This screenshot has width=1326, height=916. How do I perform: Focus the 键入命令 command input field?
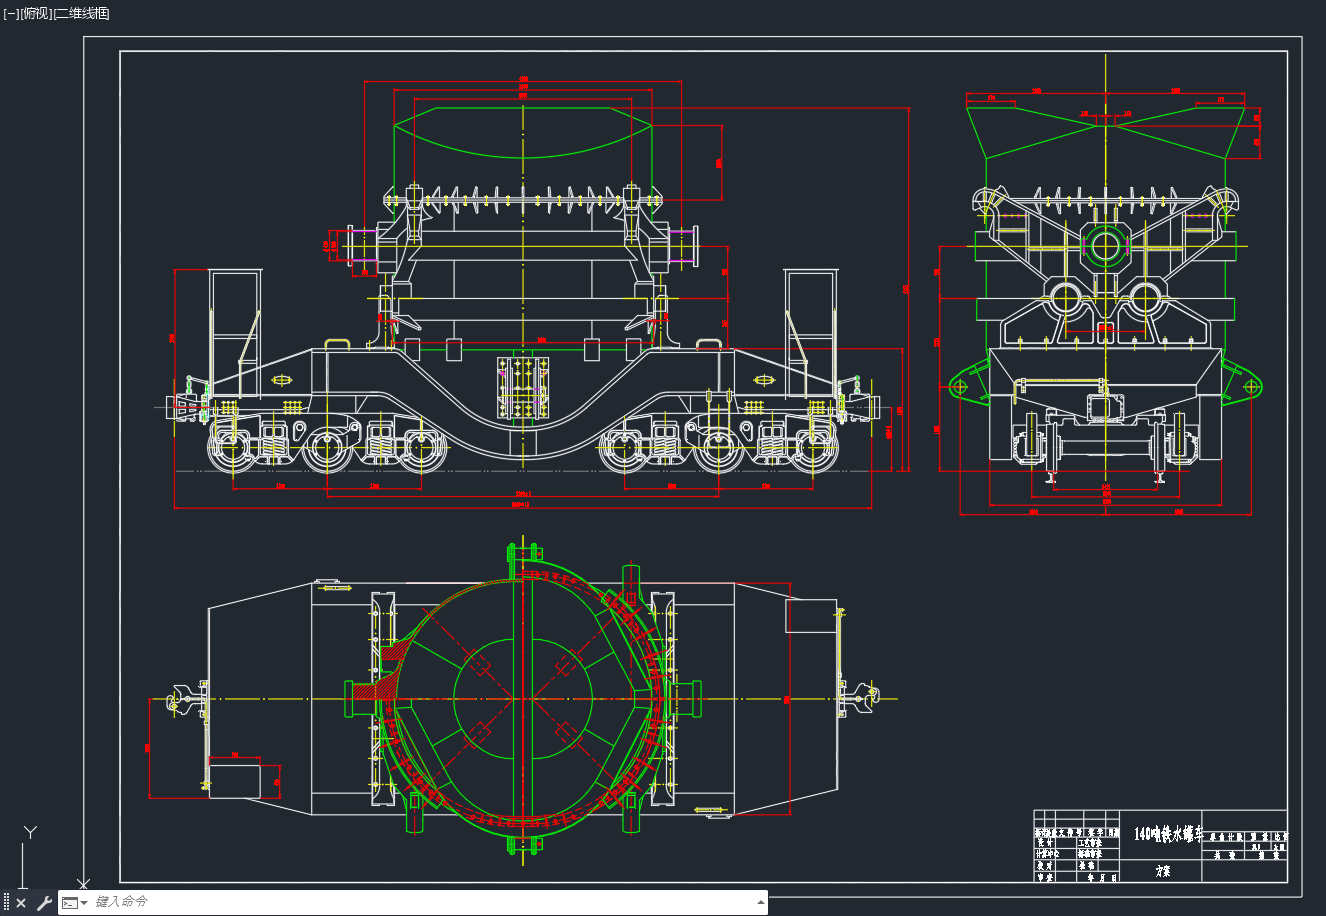(x=420, y=902)
